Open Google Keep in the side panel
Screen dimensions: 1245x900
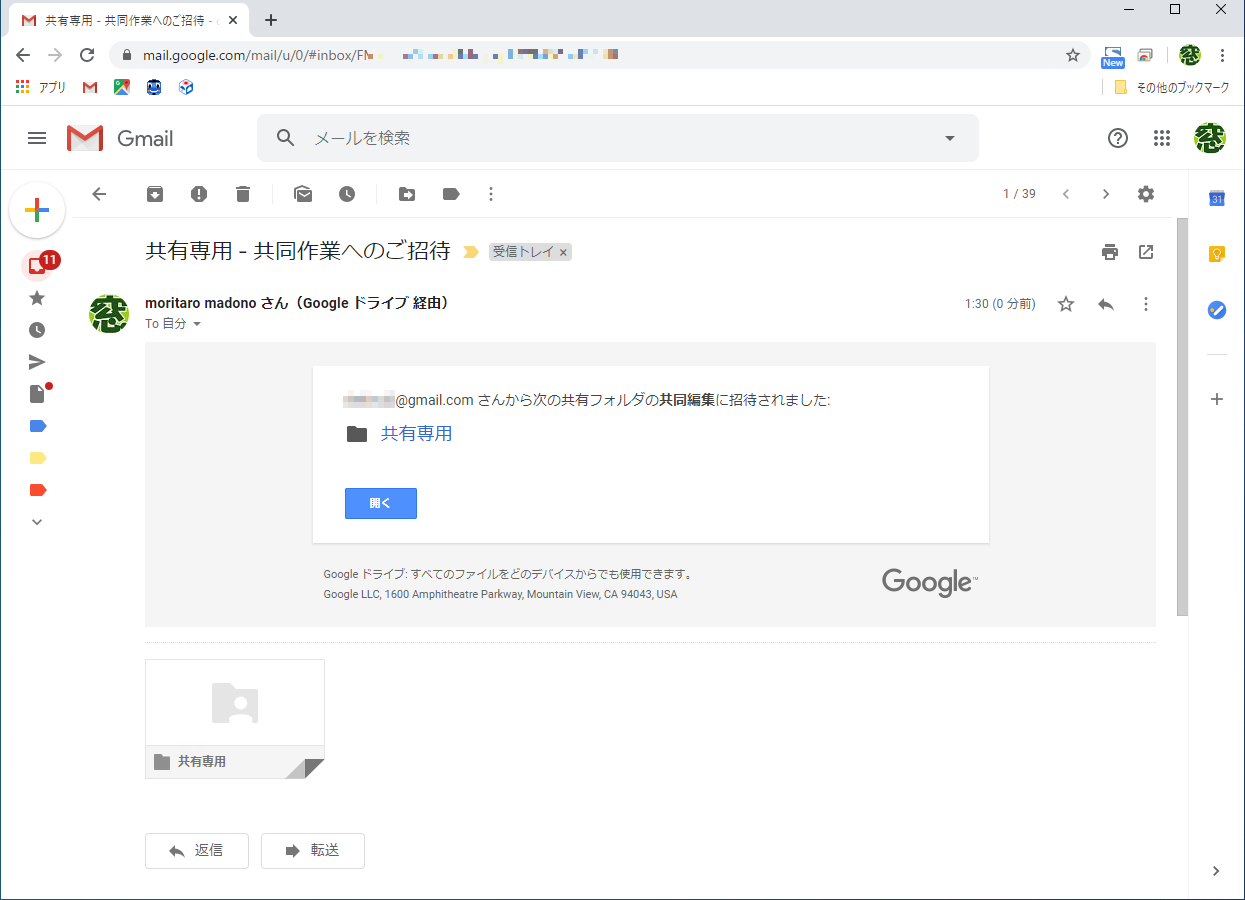(x=1216, y=254)
